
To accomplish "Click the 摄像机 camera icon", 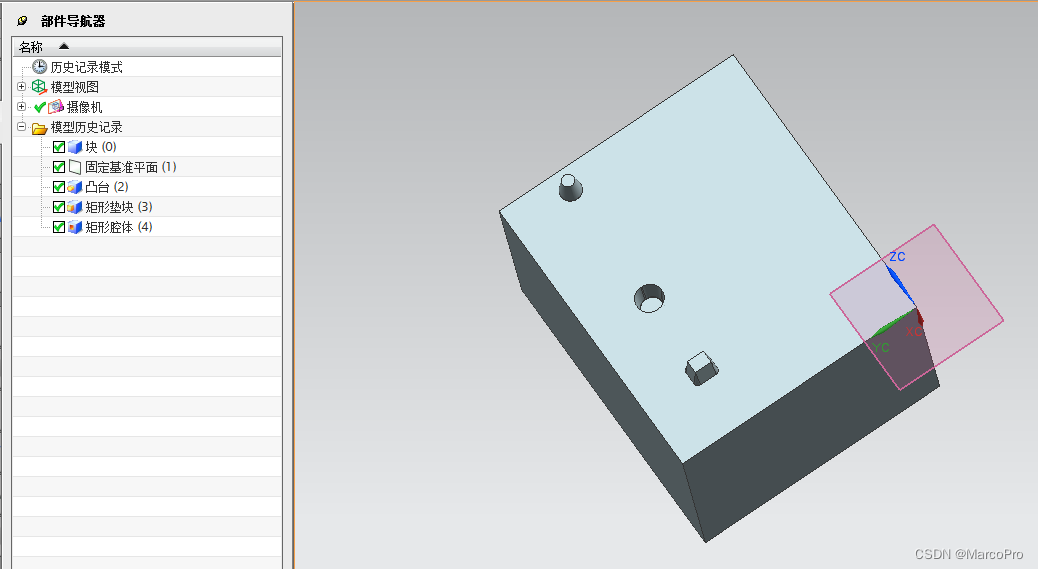I will click(x=56, y=107).
